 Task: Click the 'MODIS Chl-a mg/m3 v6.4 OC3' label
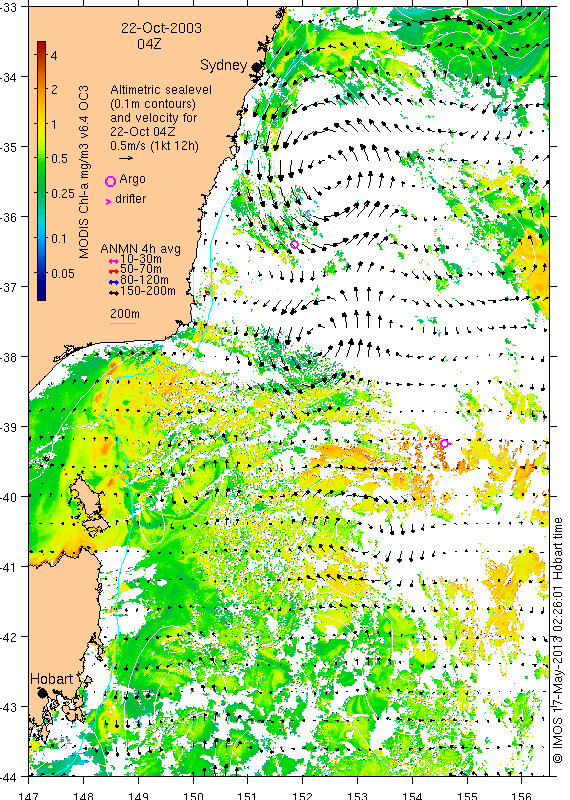(84, 171)
